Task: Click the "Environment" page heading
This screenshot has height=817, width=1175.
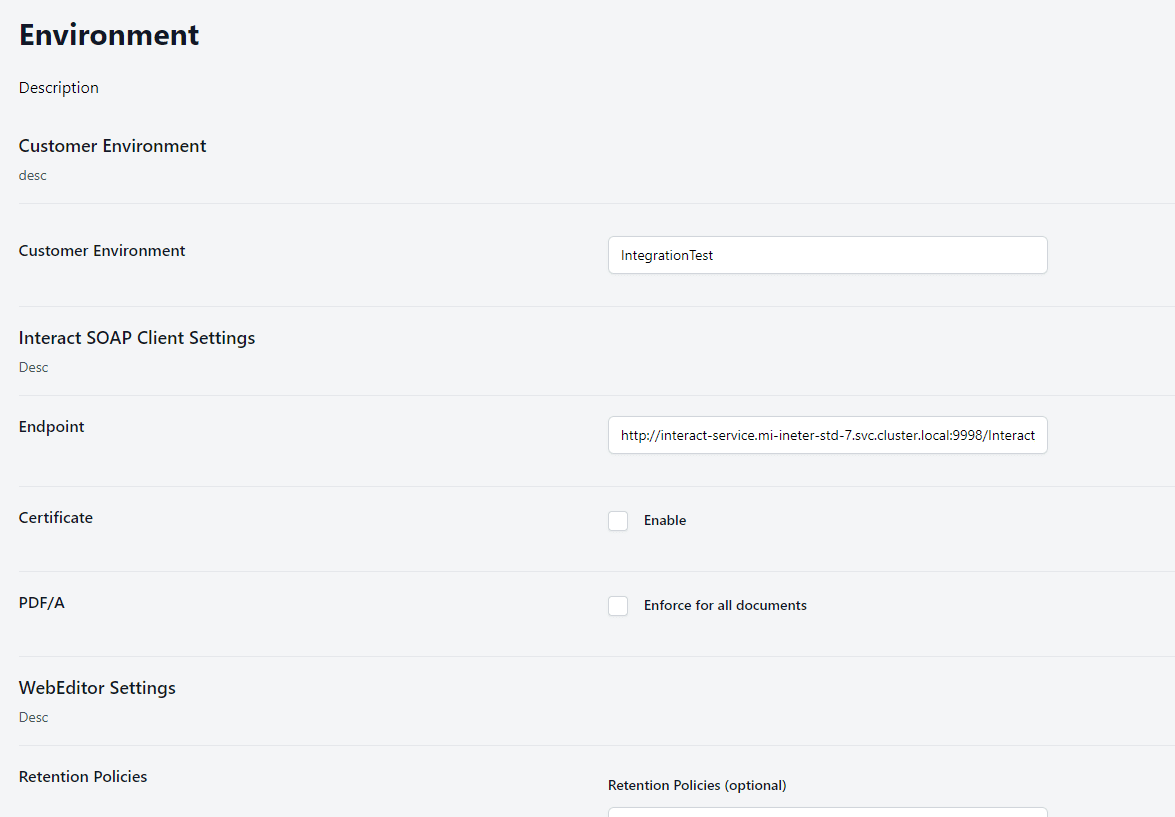Action: pyautogui.click(x=108, y=35)
